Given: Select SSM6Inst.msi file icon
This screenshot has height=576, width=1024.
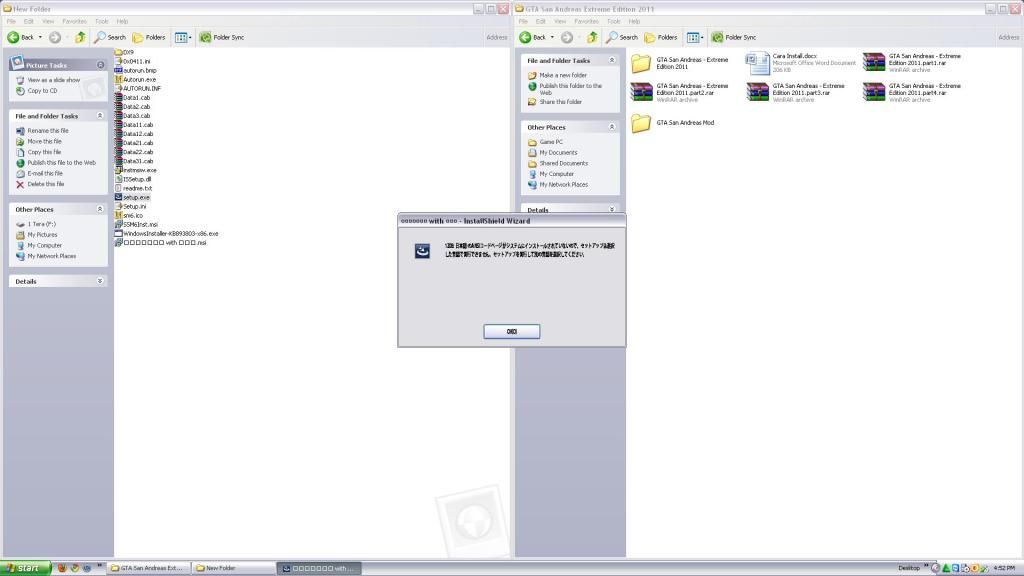Looking at the screenshot, I should (x=118, y=224).
